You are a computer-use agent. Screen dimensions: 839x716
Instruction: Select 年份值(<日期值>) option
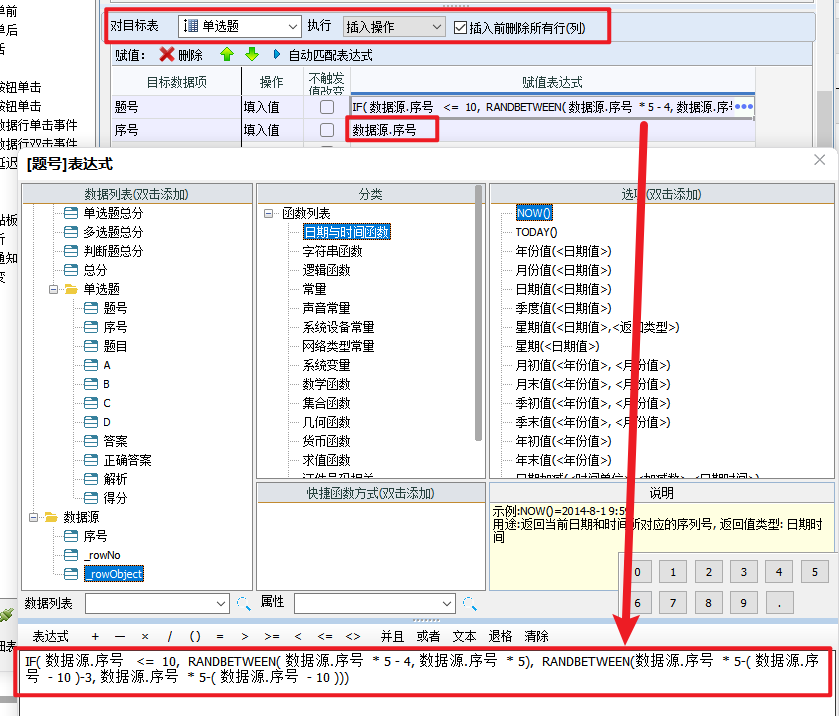click(563, 252)
